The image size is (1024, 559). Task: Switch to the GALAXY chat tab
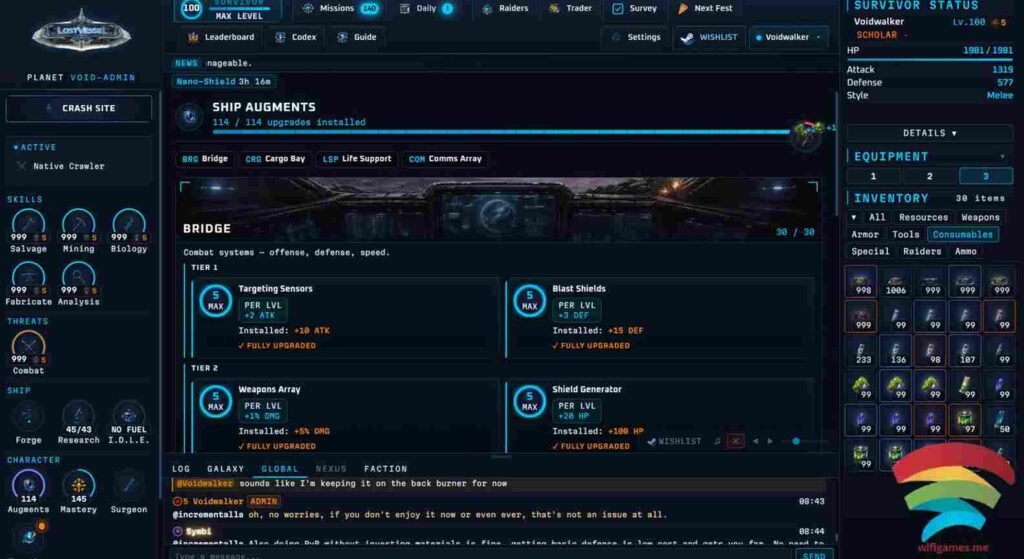[225, 469]
